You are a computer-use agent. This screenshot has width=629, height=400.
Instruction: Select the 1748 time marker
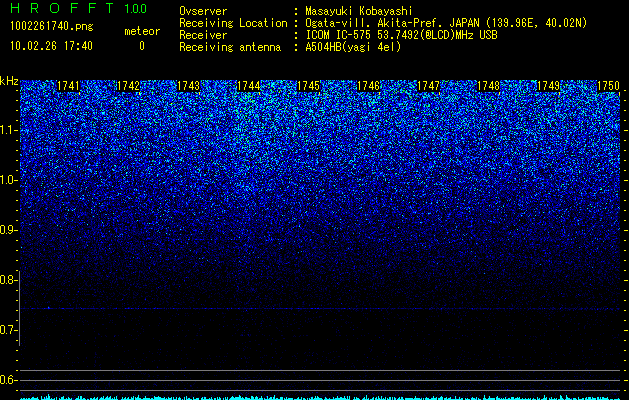pos(489,86)
